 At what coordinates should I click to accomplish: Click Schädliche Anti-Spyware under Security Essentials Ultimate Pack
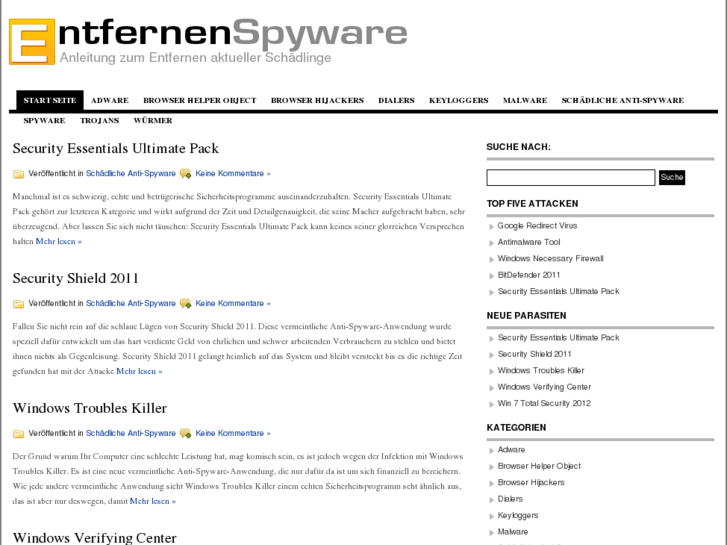(x=131, y=173)
